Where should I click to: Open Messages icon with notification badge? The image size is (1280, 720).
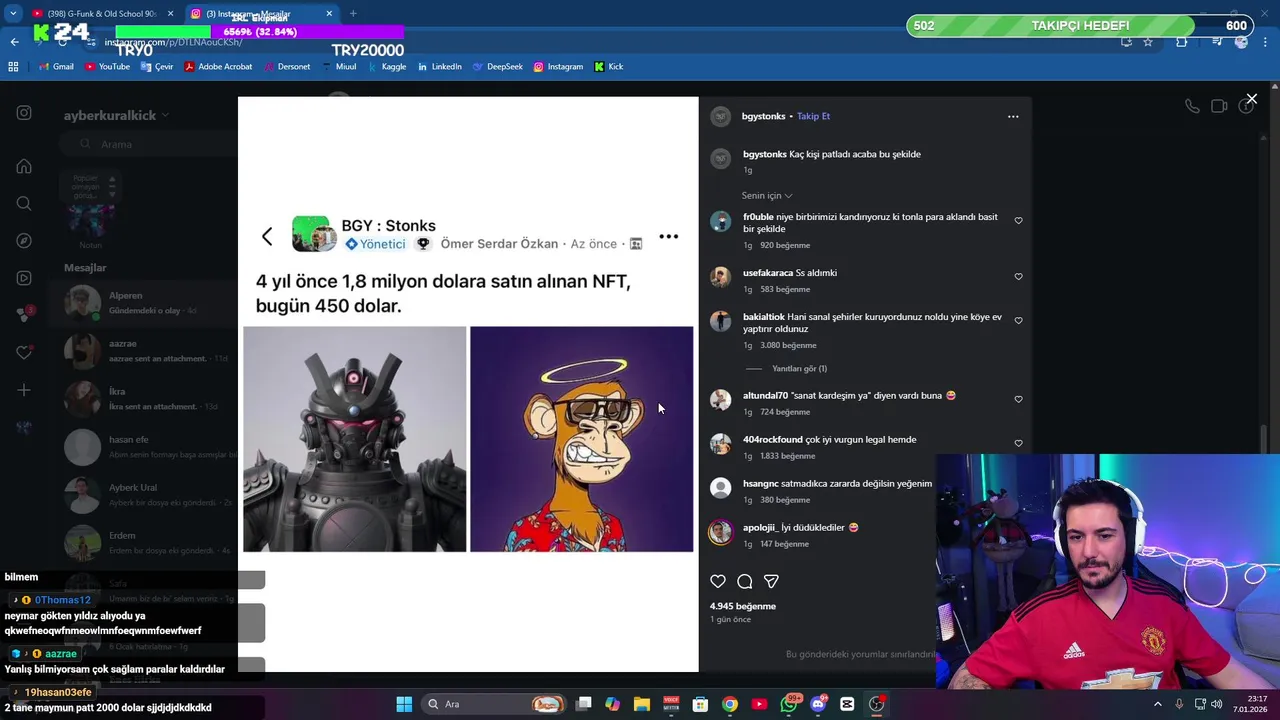(x=24, y=315)
